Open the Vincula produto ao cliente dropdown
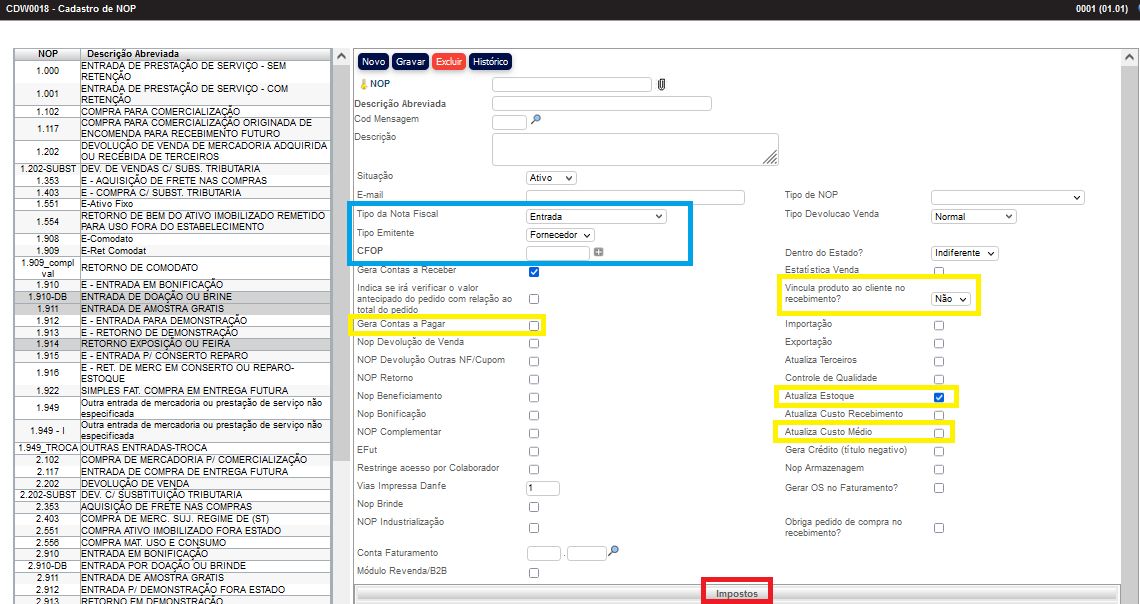This screenshot has height=604, width=1140. pos(950,299)
